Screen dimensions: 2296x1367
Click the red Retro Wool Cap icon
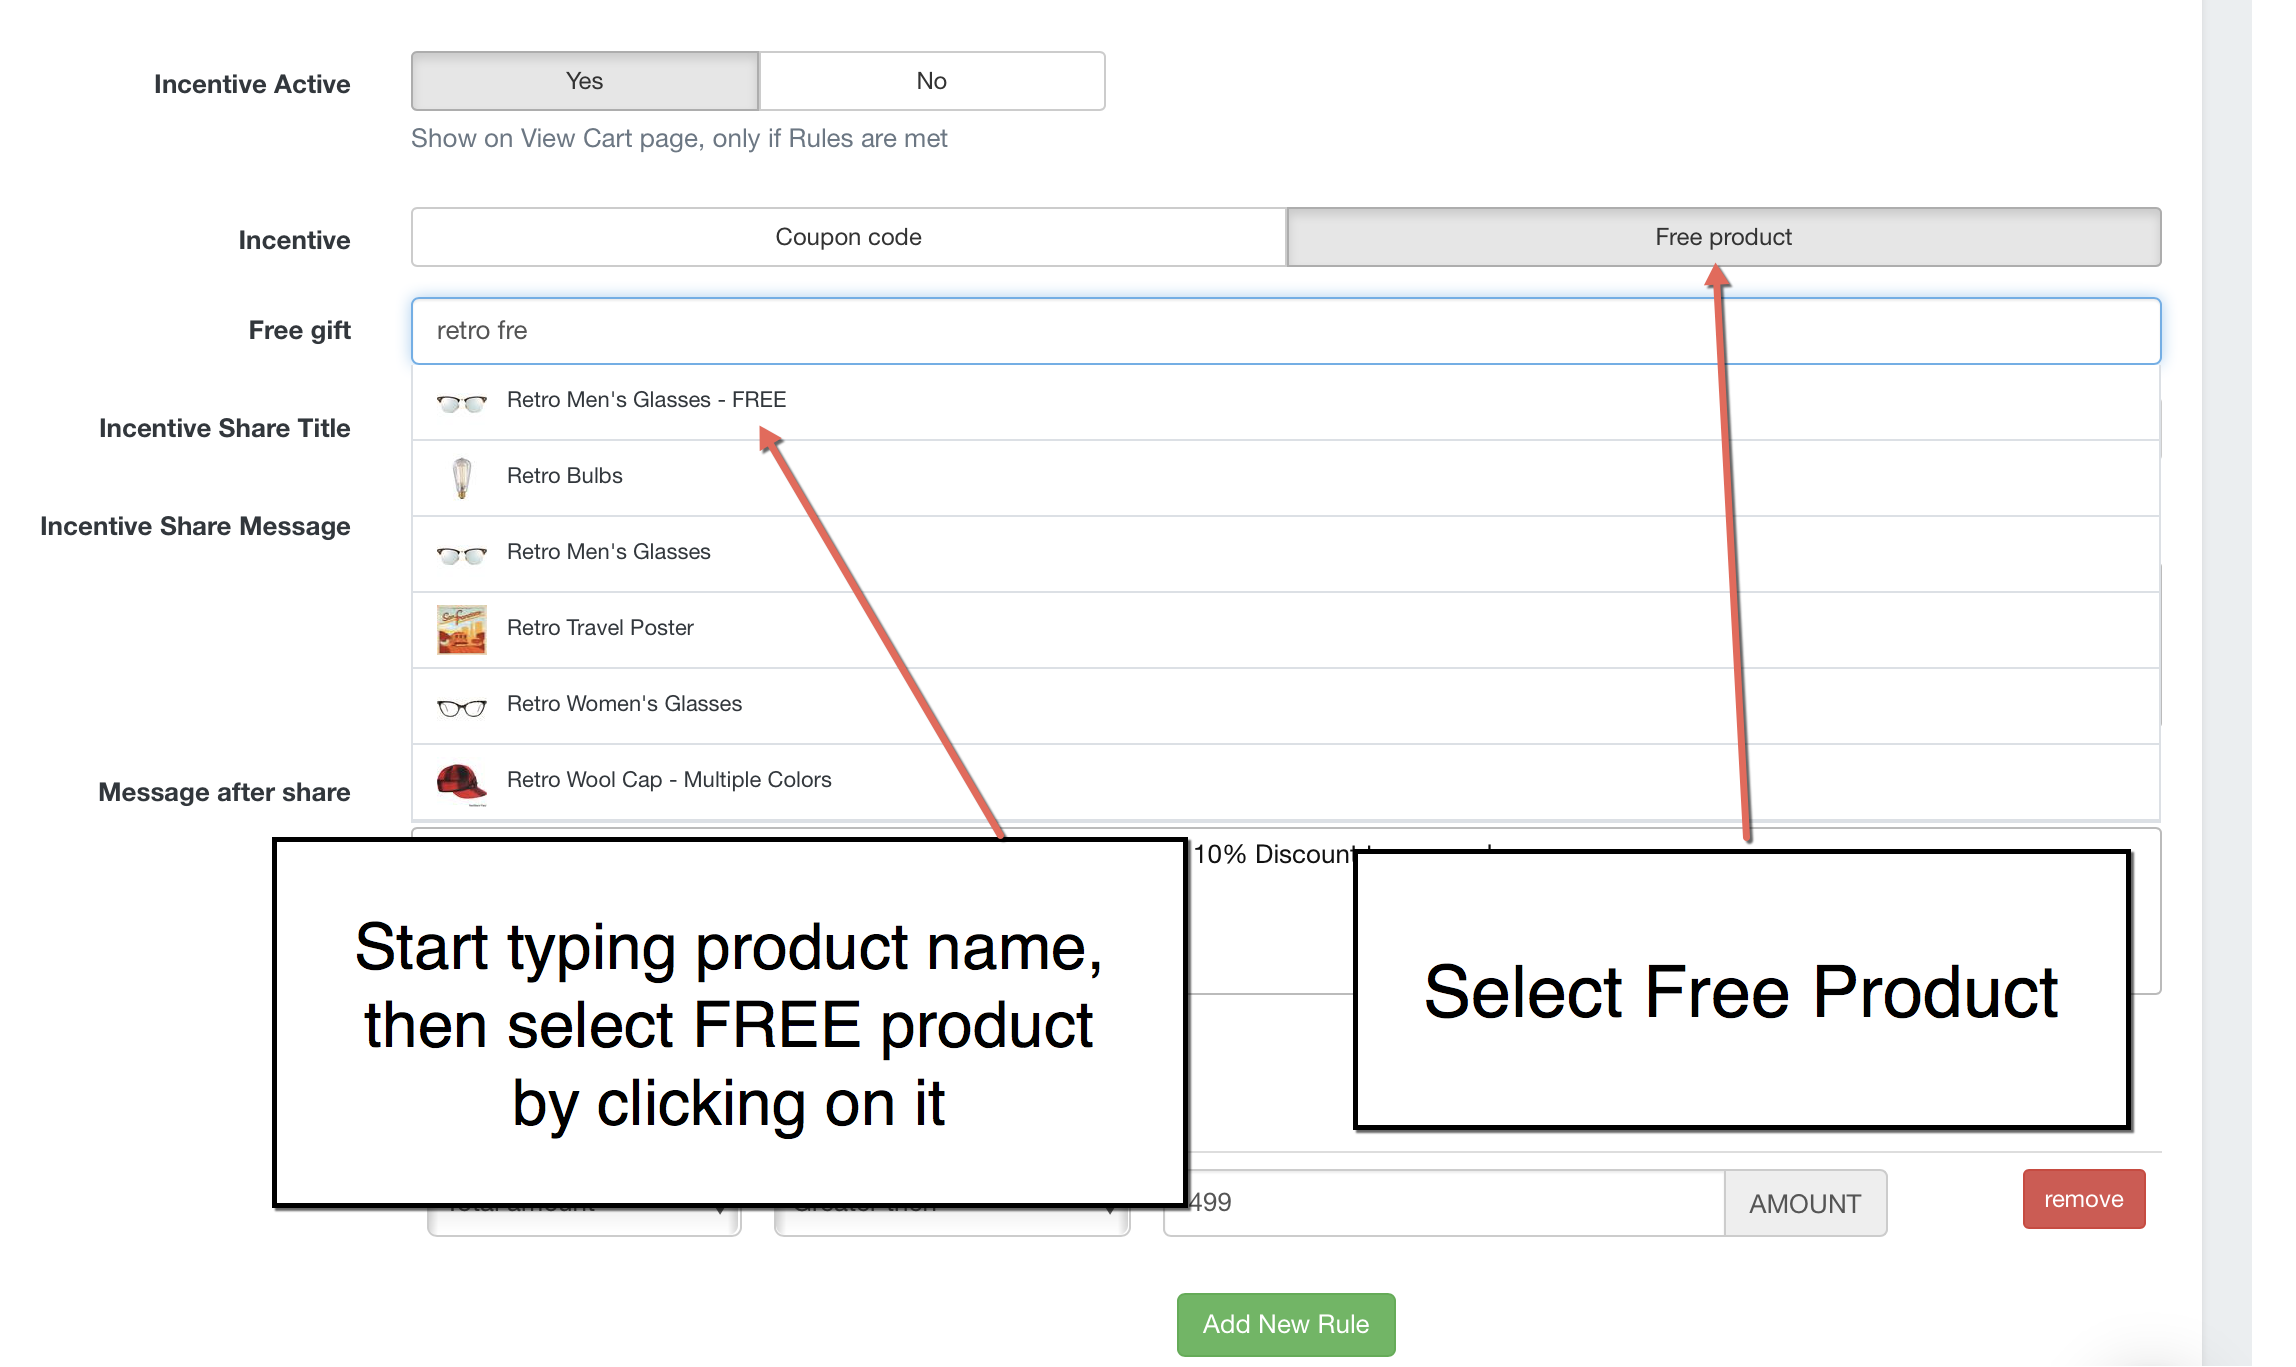tap(461, 783)
